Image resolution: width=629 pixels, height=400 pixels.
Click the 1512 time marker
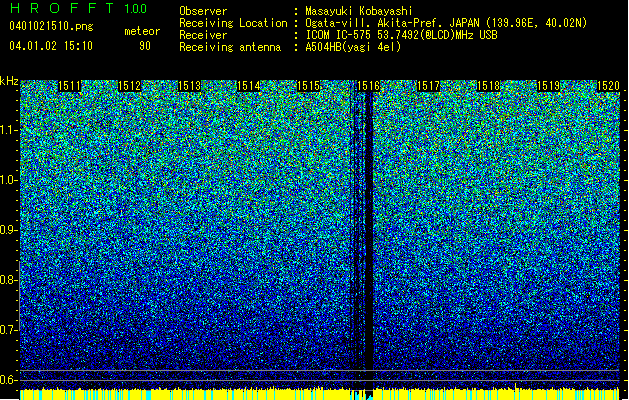pyautogui.click(x=130, y=86)
